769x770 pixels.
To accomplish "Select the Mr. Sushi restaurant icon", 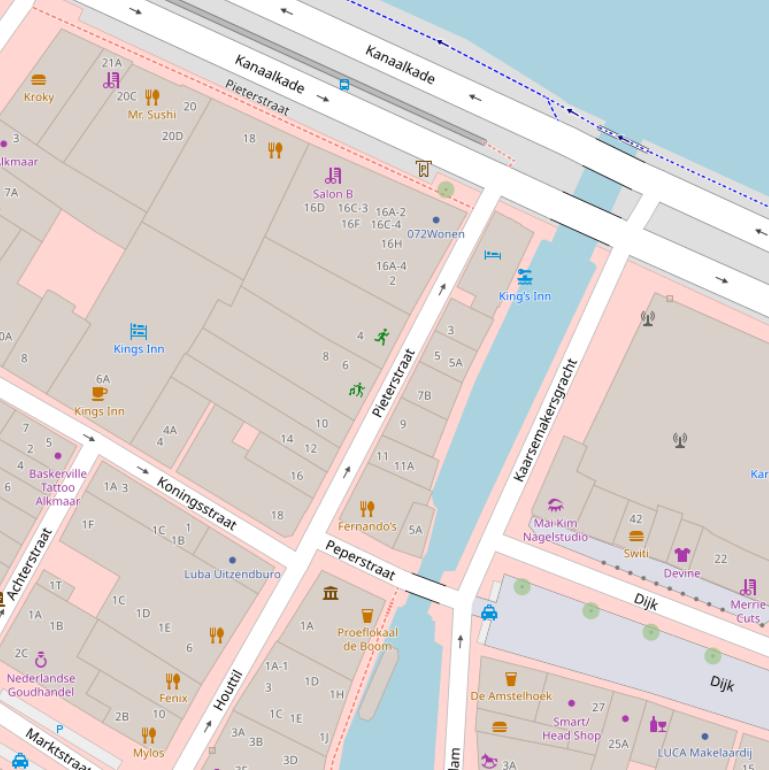I will coord(152,97).
